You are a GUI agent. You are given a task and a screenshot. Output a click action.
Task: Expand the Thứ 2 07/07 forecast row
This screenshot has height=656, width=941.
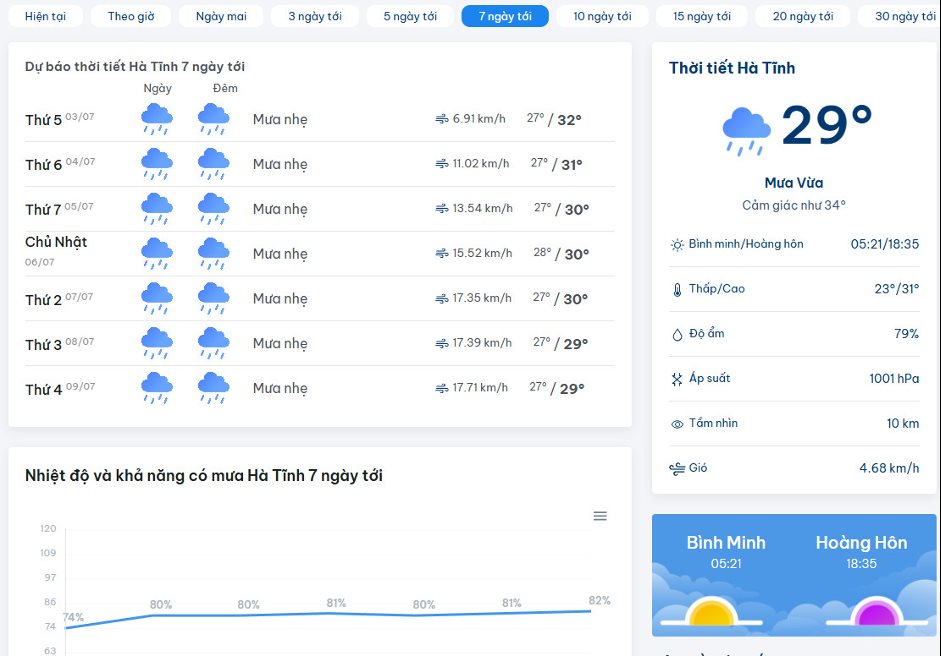[x=320, y=298]
